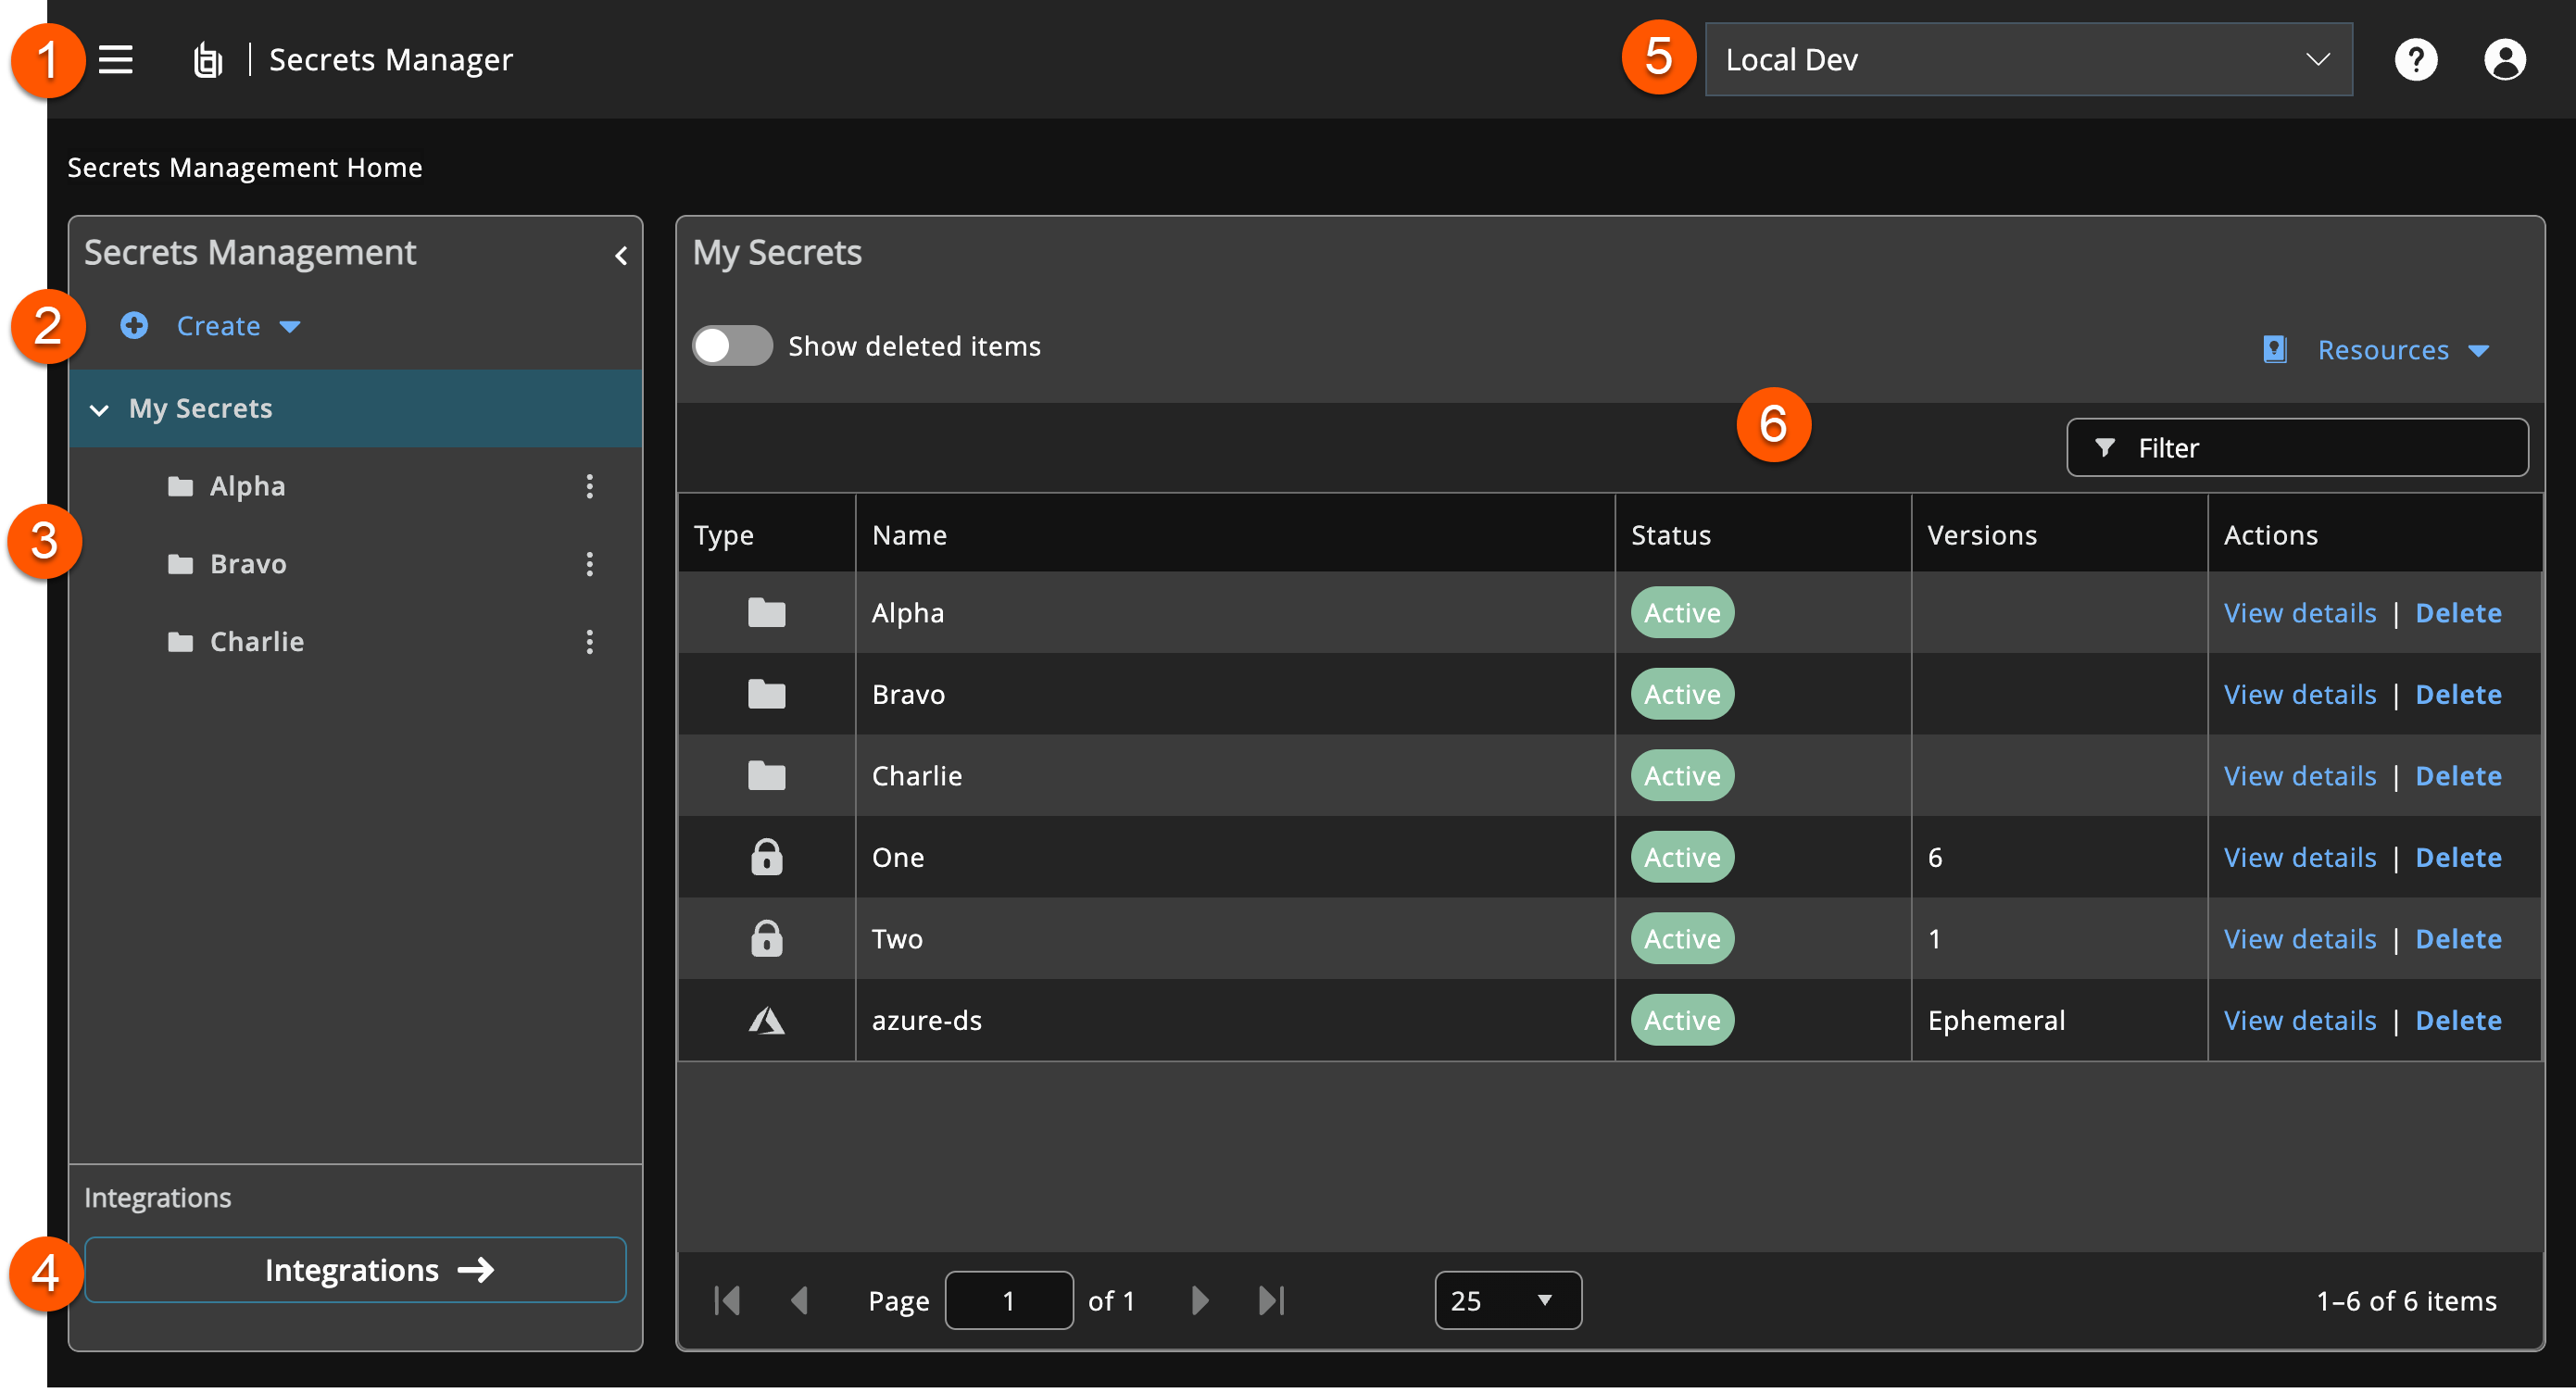The image size is (2576, 1393).
Task: Go to the first page of results
Action: coord(727,1300)
